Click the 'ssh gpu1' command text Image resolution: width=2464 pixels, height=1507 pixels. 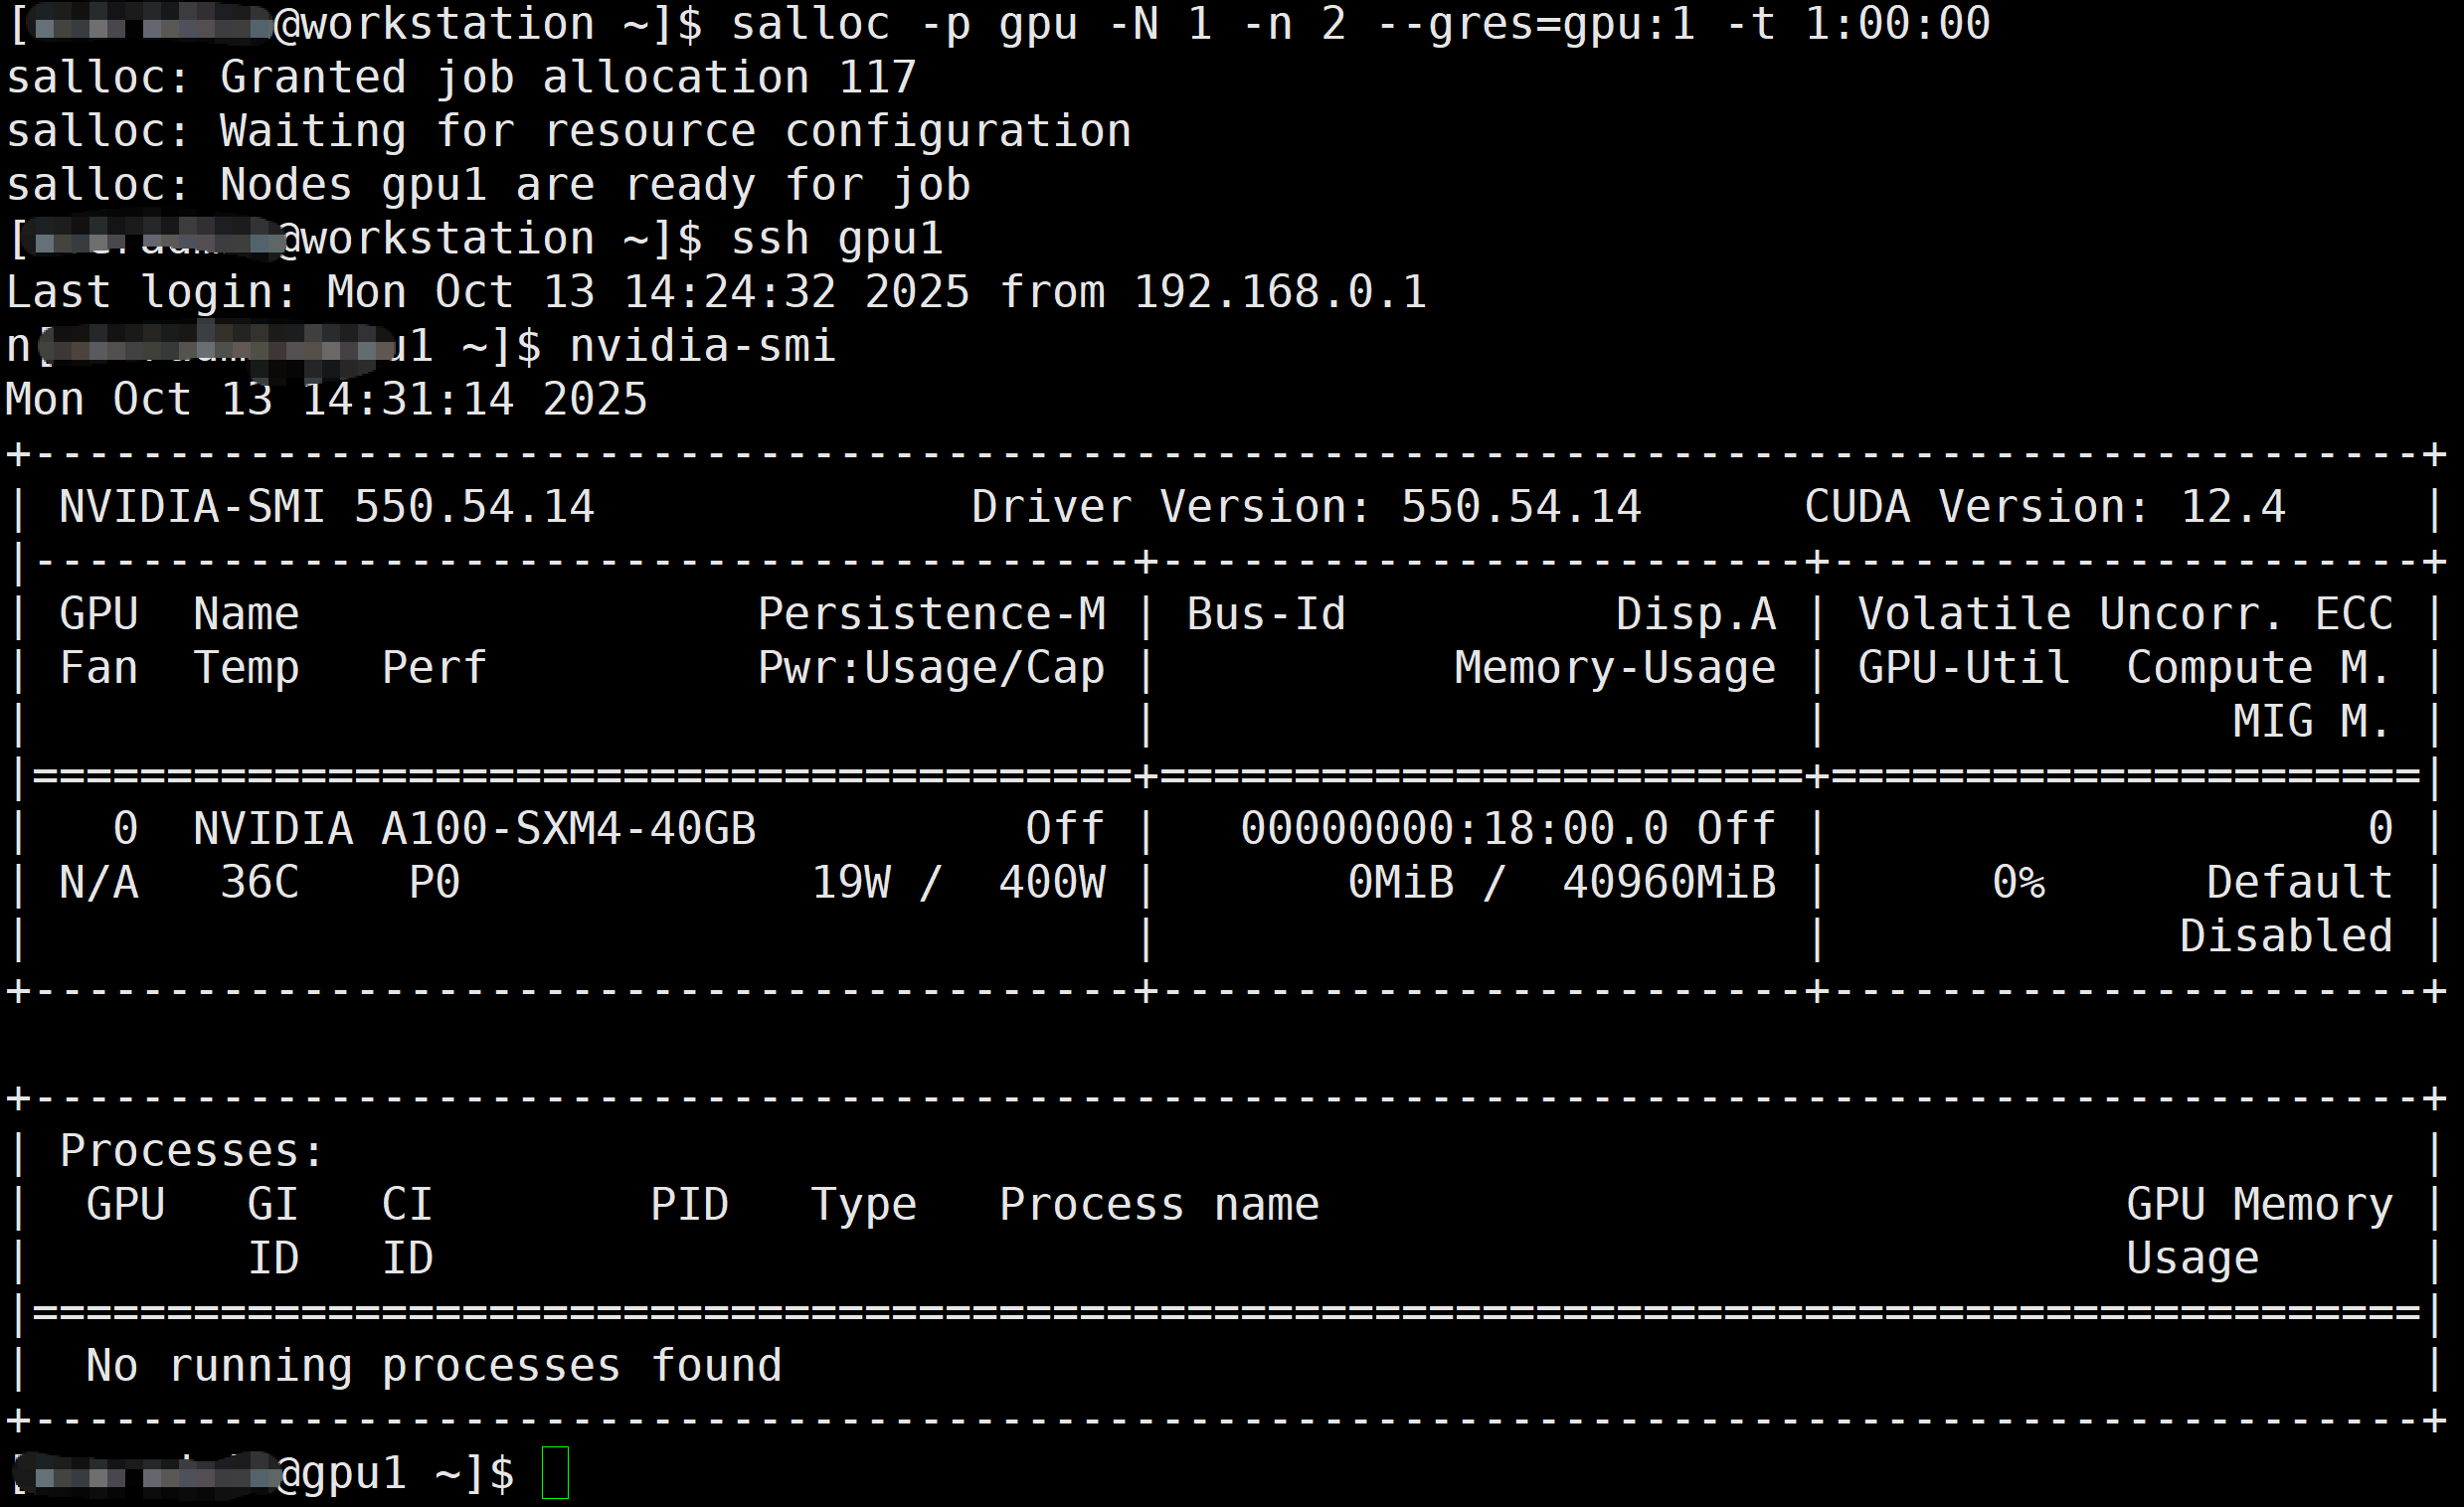point(837,239)
